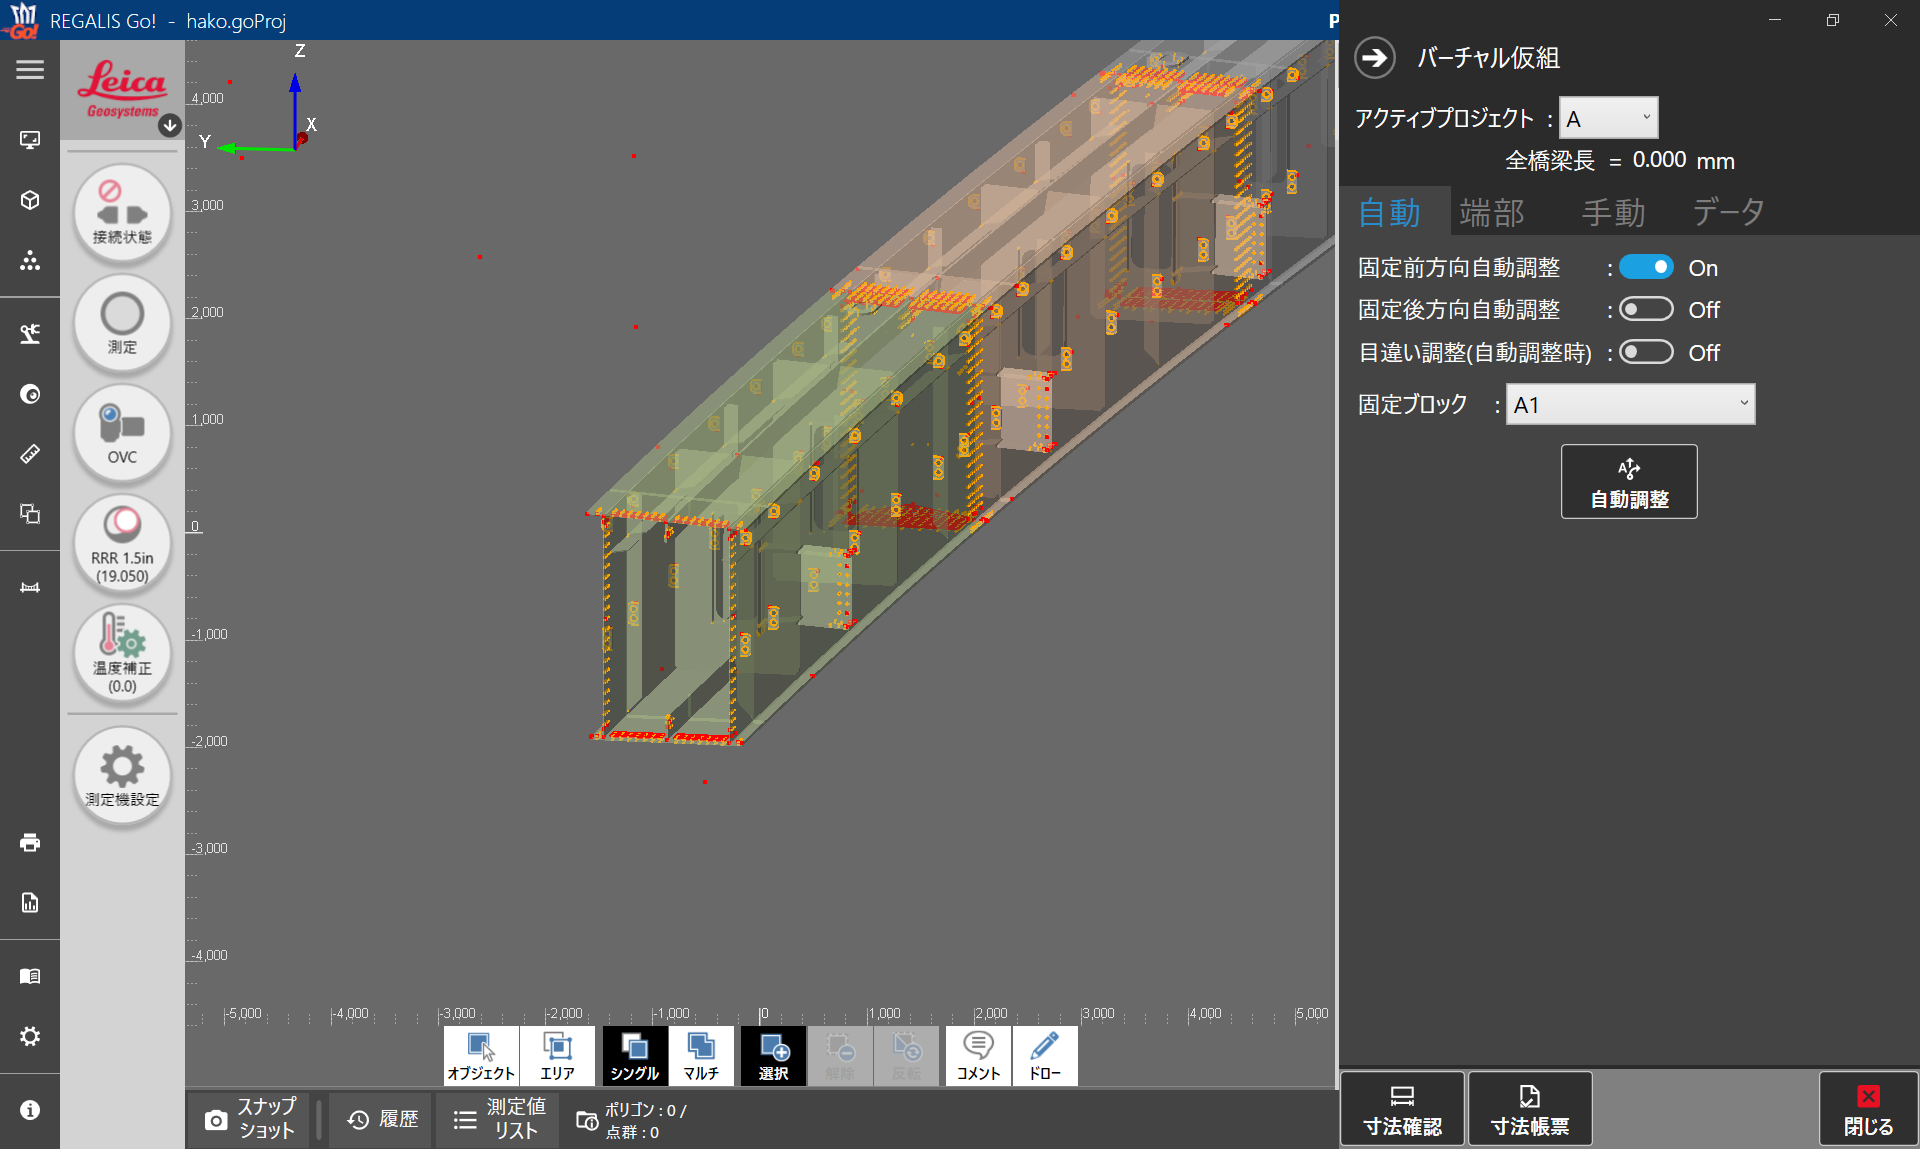Expand the 固定ブロック A1 dropdown

[x=1630, y=405]
